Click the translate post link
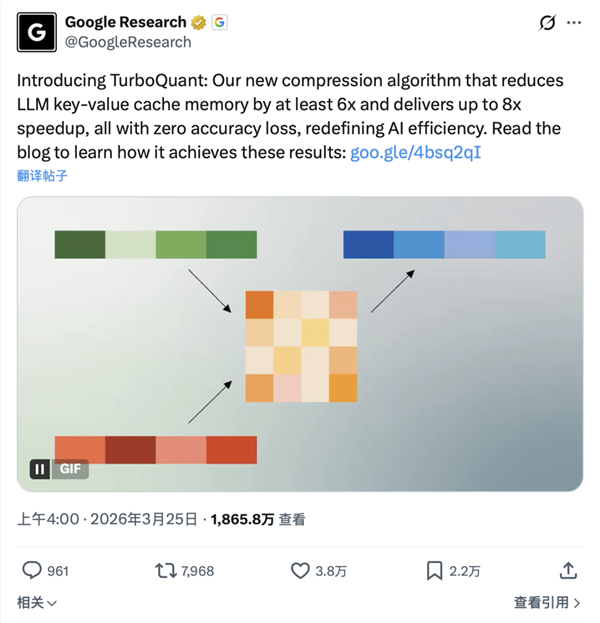Screen dimensions: 600x623 tap(43, 176)
